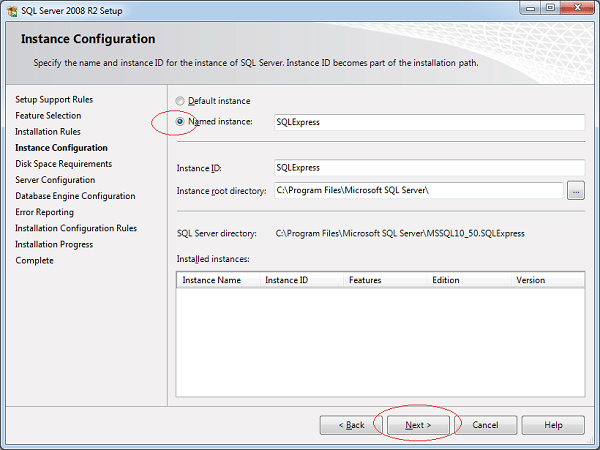Cancel the SQL Server setup
This screenshot has width=600, height=450.
tap(485, 425)
